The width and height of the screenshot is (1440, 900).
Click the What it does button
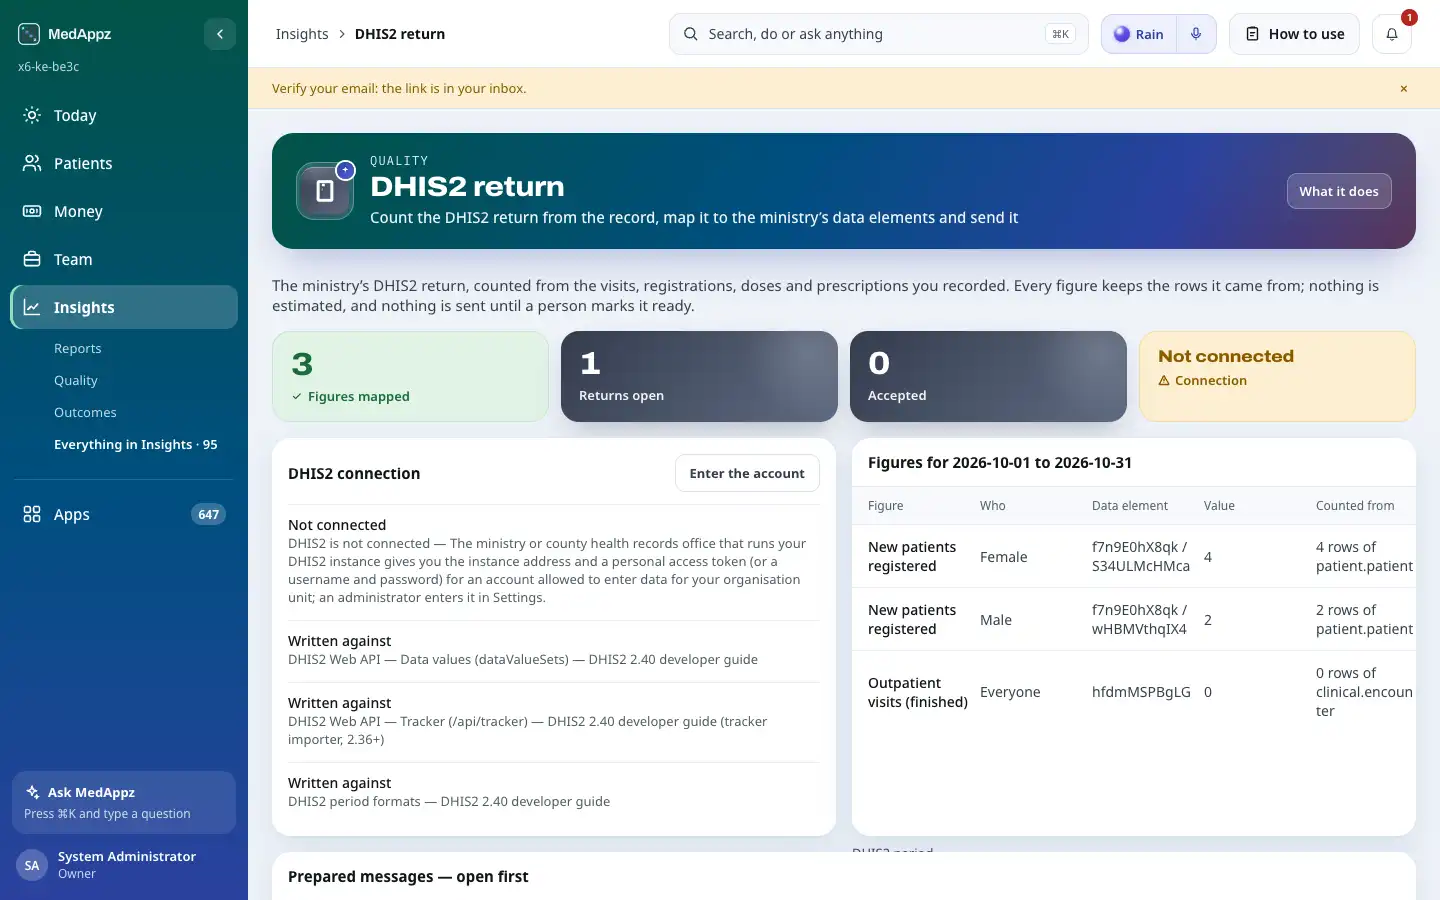[1339, 191]
